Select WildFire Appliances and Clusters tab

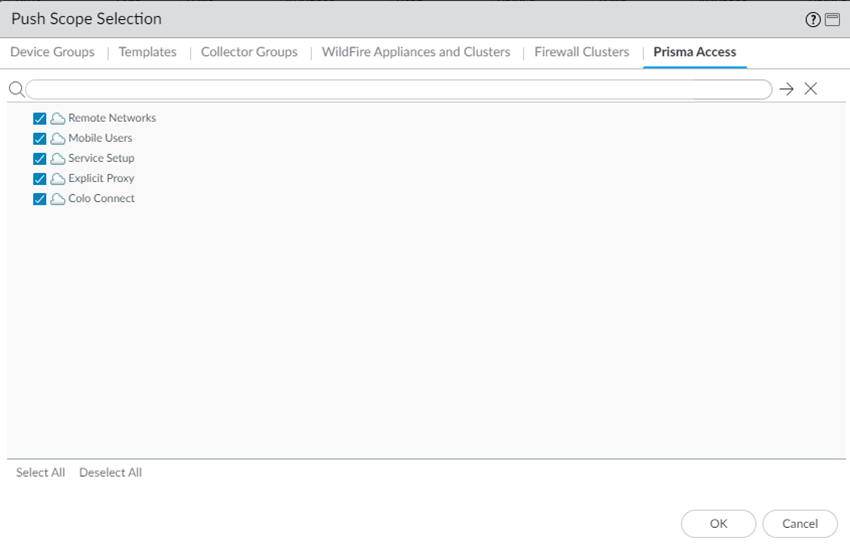click(x=416, y=52)
